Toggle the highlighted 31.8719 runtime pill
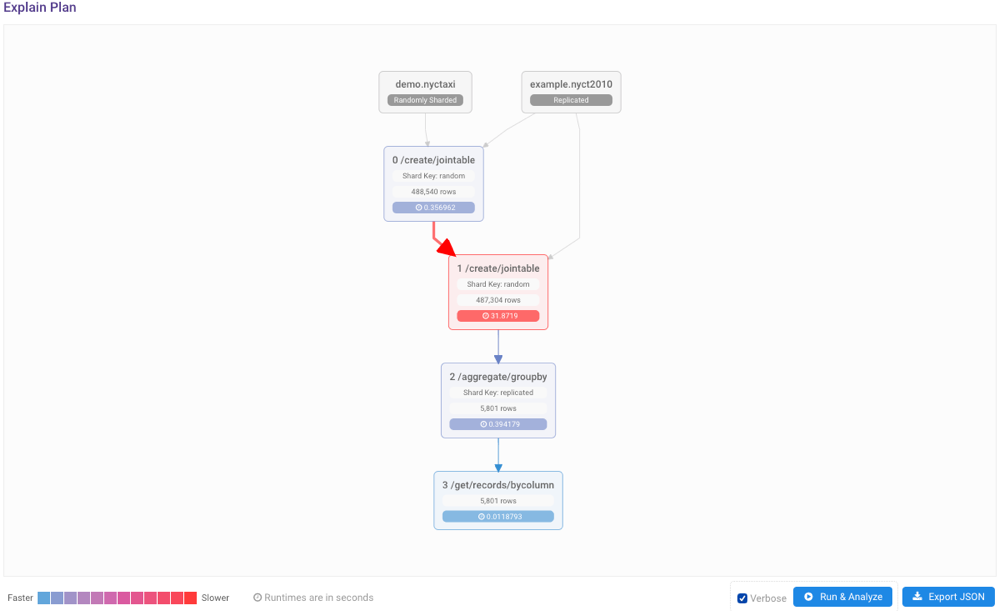 tap(498, 315)
